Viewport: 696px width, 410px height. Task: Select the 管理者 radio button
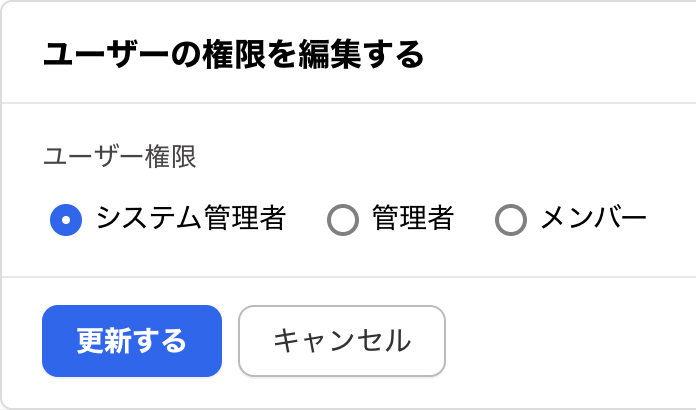[343, 219]
